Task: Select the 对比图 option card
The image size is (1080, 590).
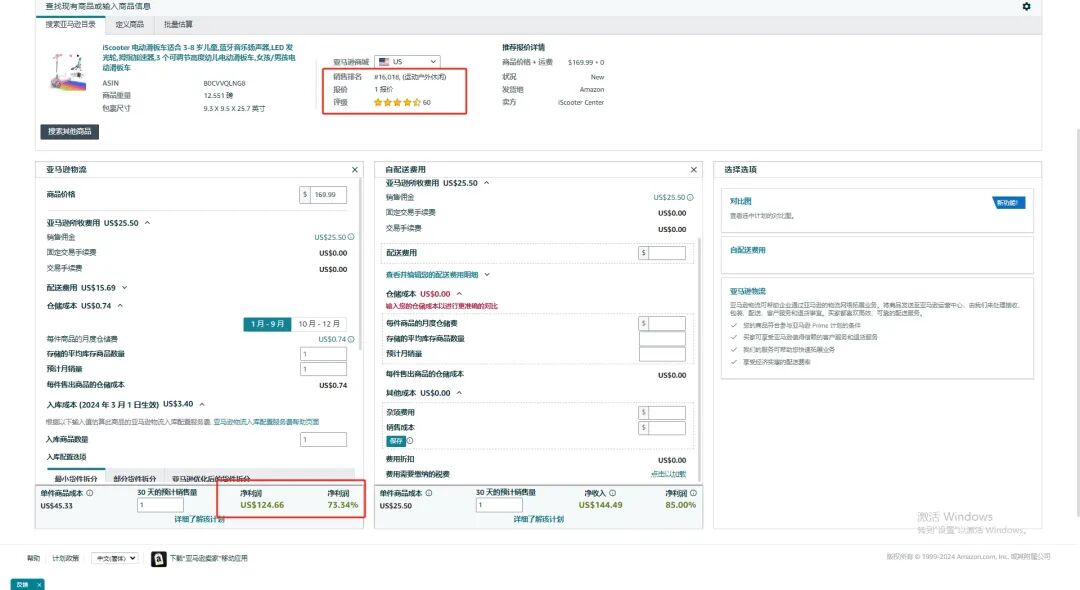Action: pyautogui.click(x=877, y=211)
